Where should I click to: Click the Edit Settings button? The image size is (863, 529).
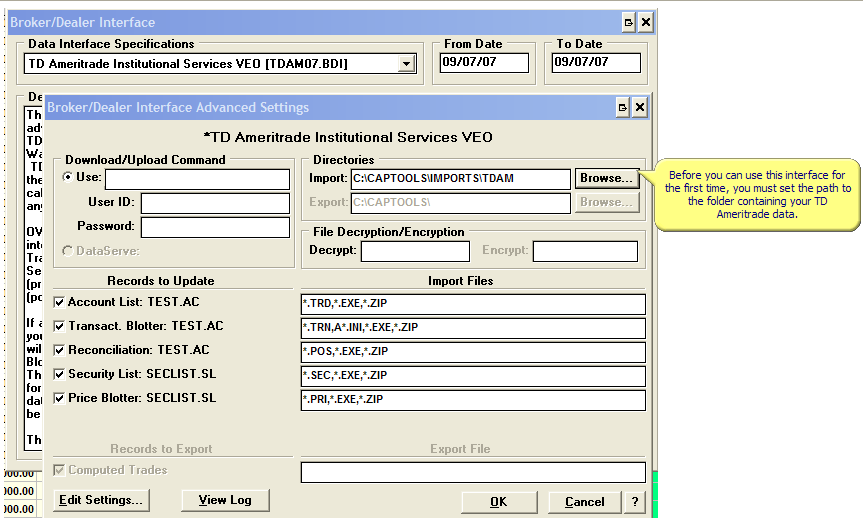point(101,500)
